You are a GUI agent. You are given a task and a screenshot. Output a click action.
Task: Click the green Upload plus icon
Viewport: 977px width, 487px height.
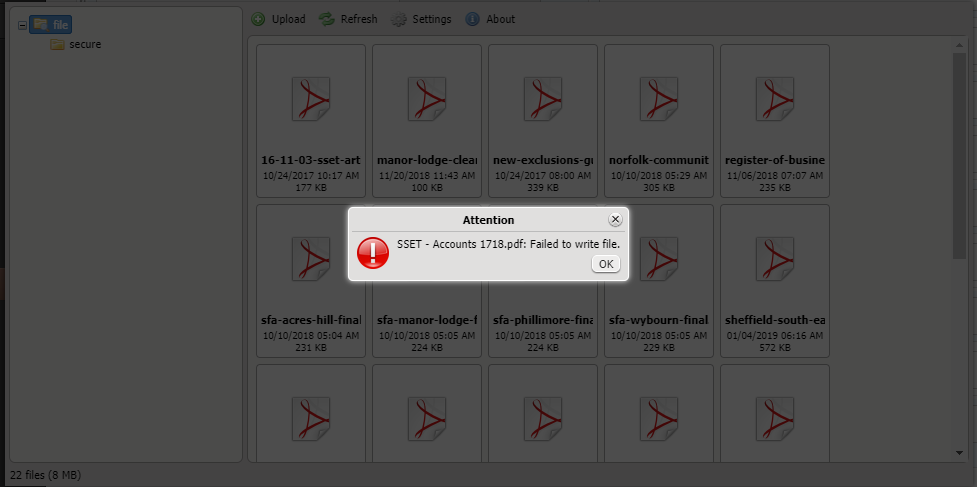point(258,19)
